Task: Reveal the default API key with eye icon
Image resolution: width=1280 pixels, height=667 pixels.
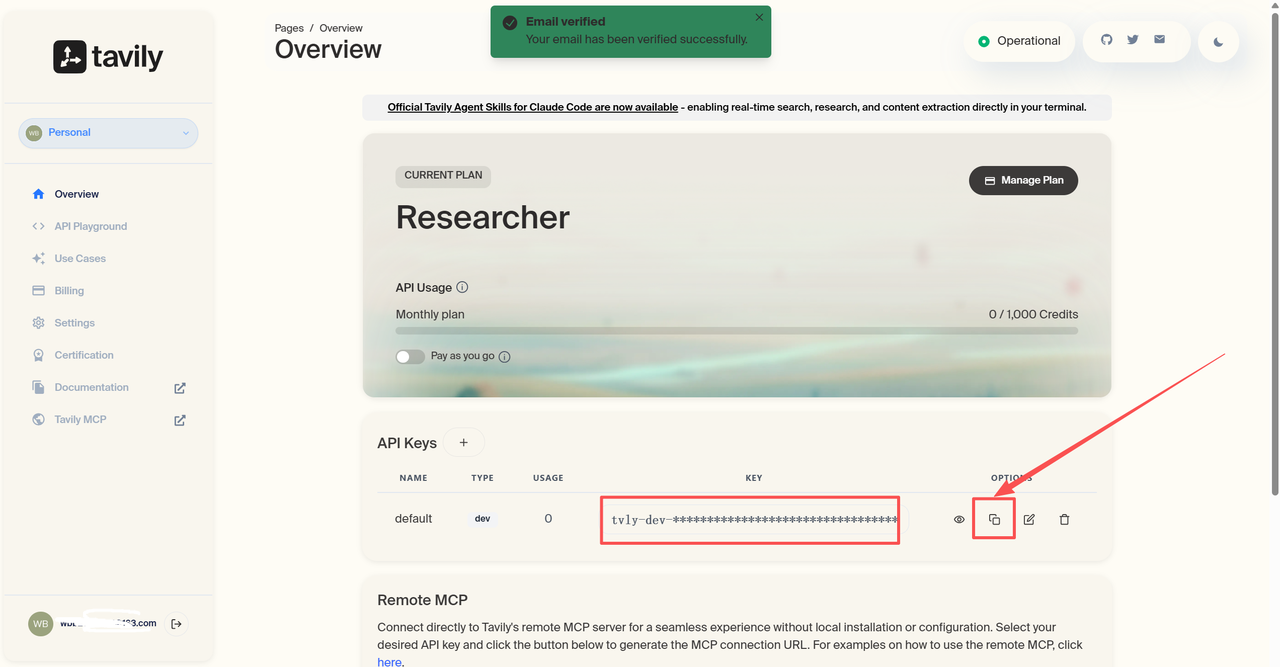Action: tap(959, 520)
